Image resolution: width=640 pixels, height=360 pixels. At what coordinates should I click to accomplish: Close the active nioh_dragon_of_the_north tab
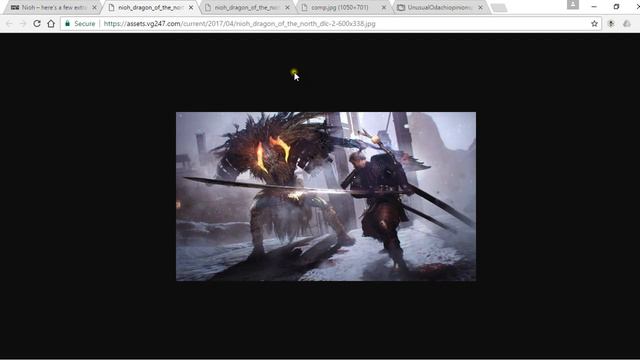pos(191,7)
